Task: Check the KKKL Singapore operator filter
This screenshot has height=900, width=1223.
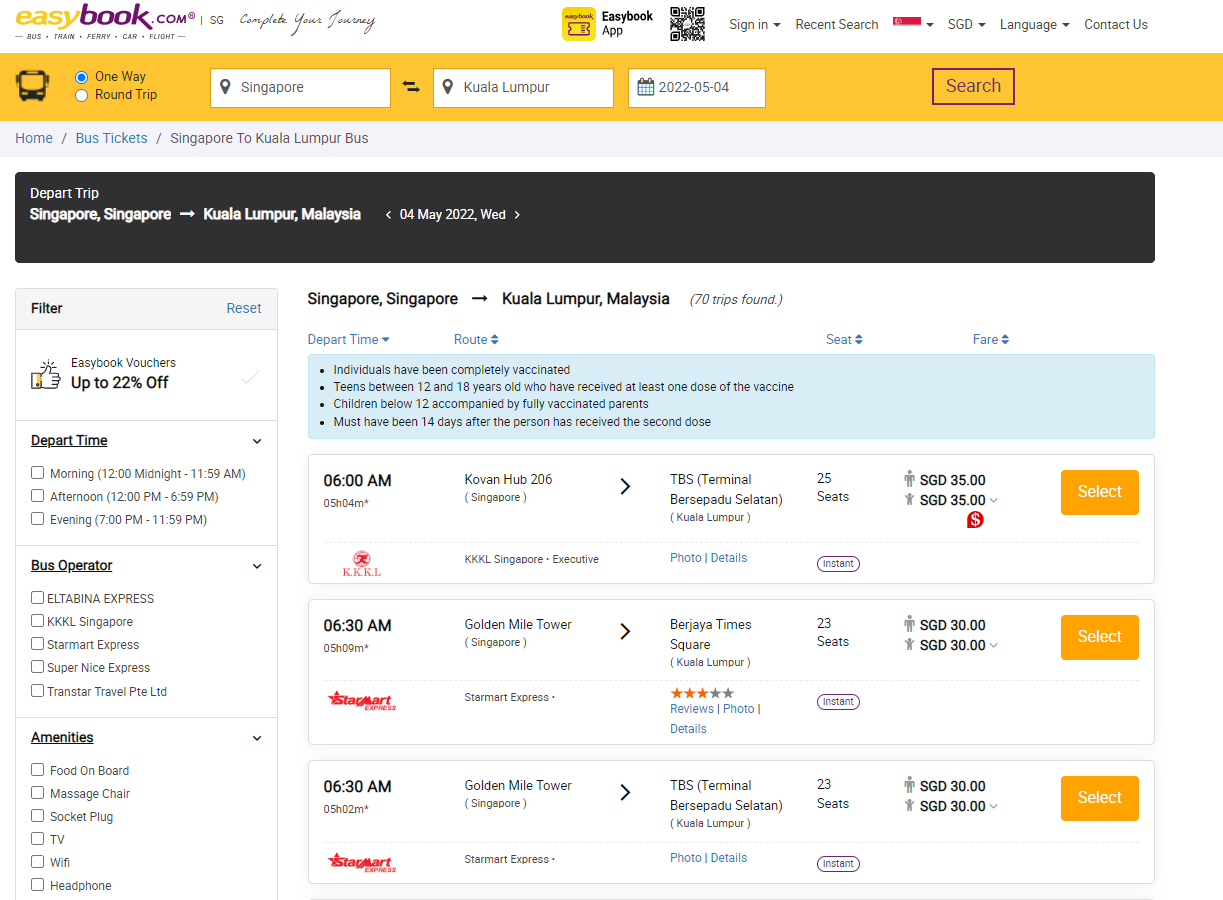Action: click(37, 621)
